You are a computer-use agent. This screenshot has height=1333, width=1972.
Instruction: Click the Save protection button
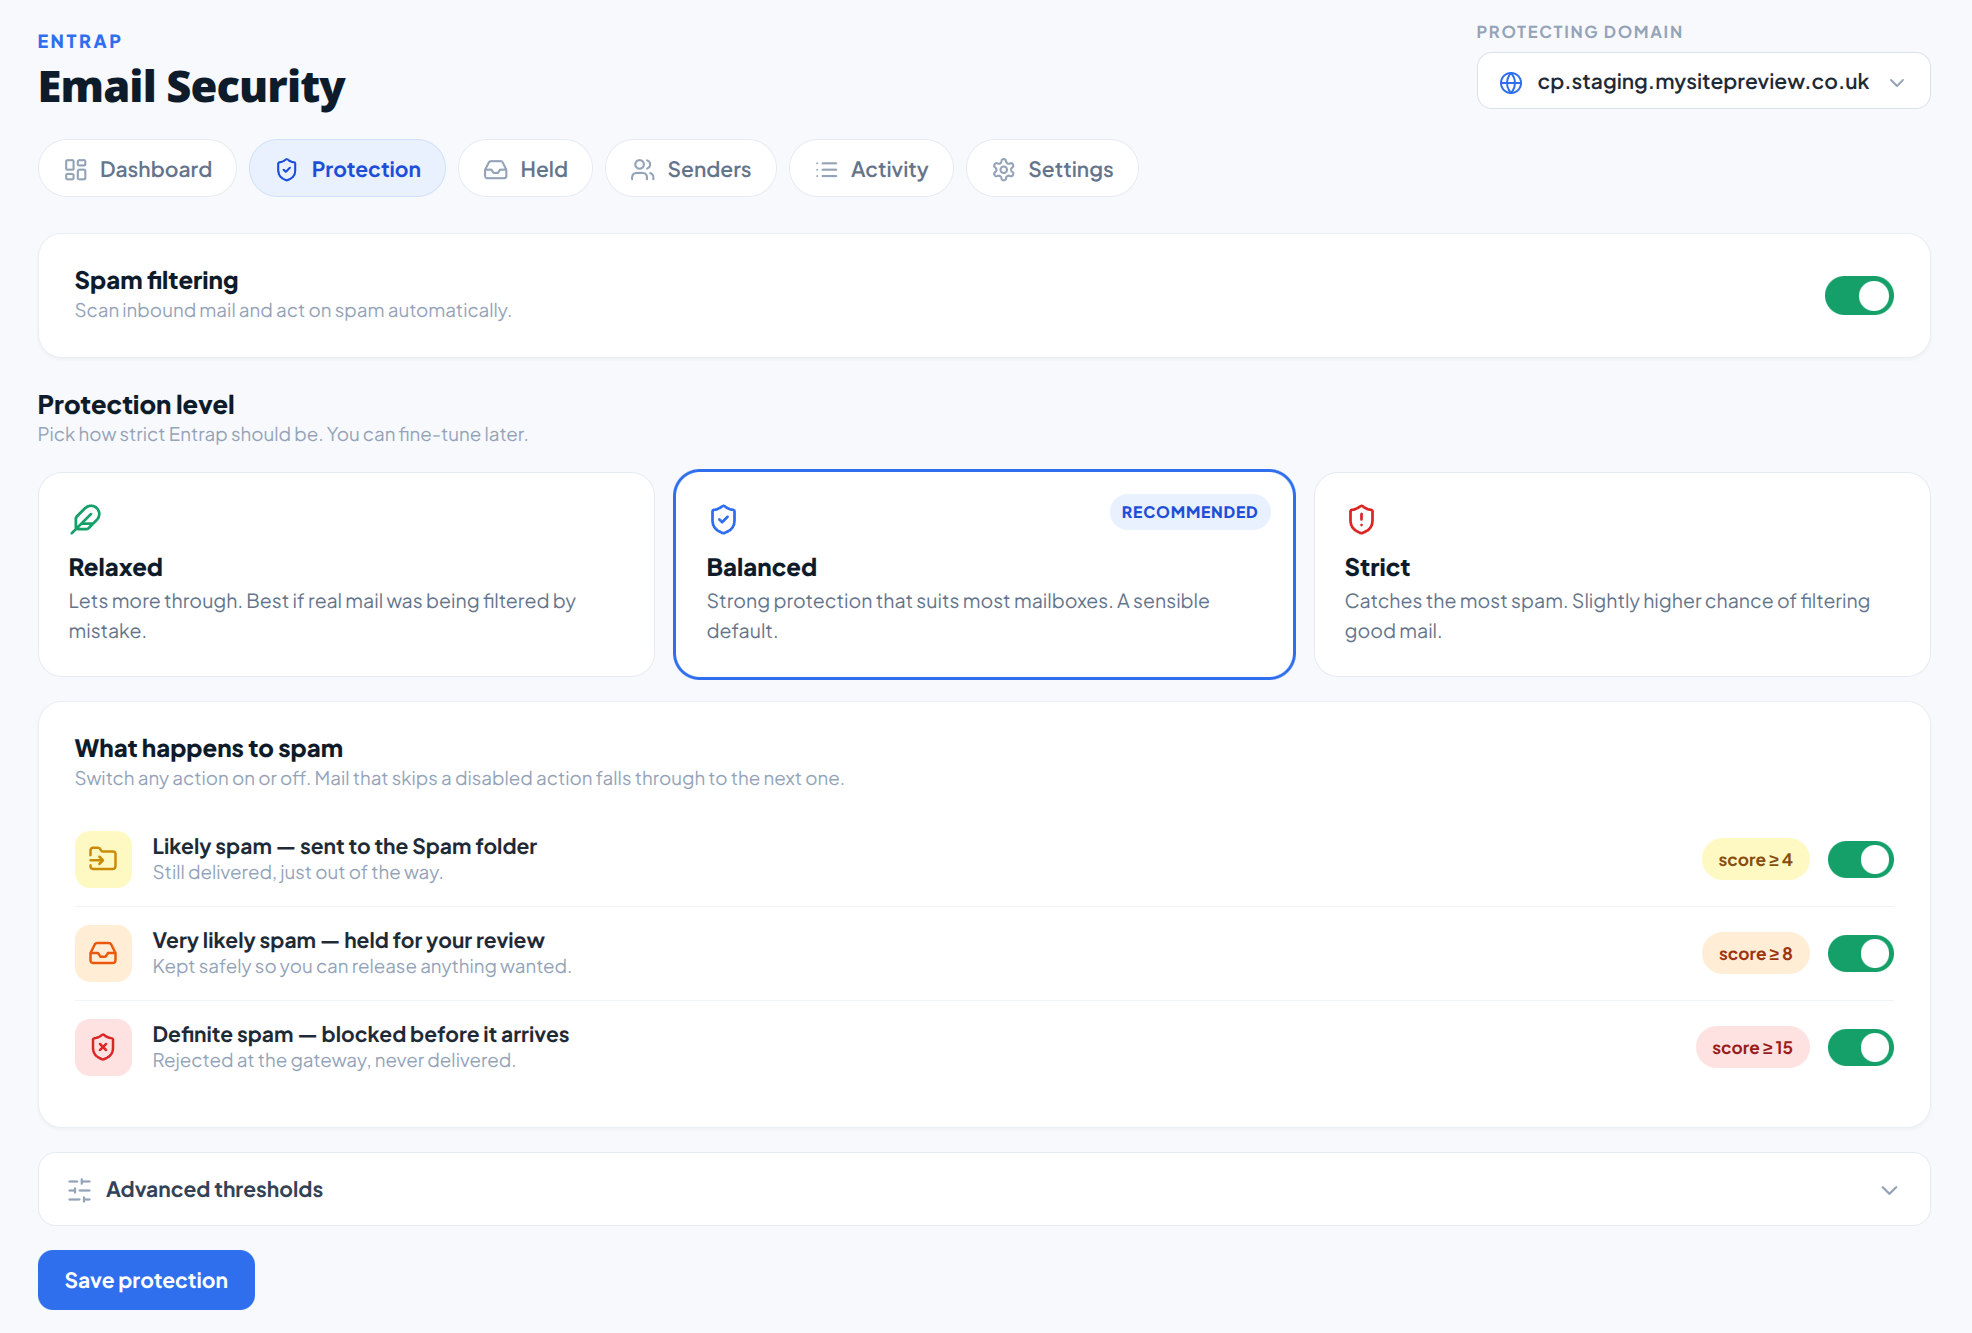[146, 1280]
